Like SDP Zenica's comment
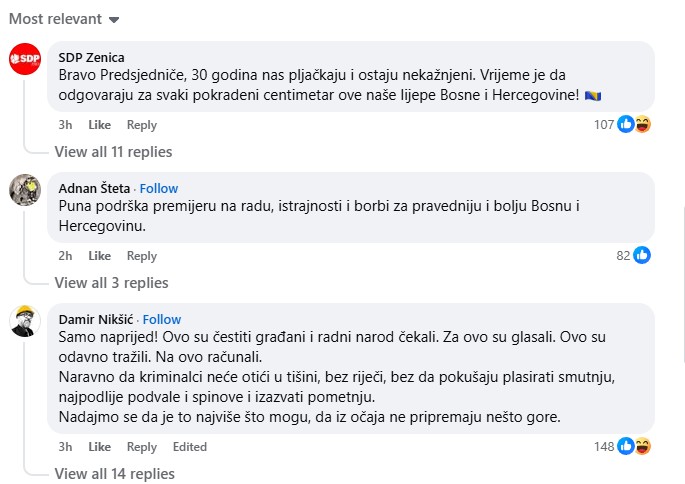 [x=99, y=125]
